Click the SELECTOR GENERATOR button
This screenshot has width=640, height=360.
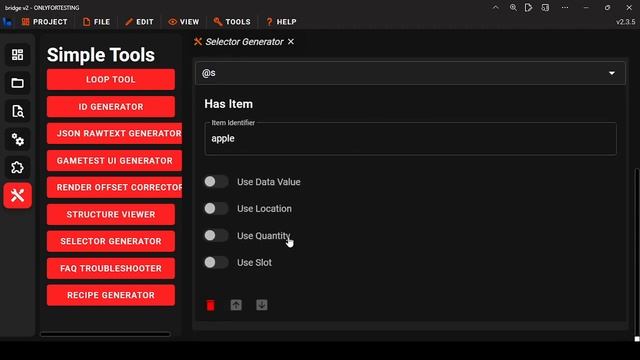(111, 241)
